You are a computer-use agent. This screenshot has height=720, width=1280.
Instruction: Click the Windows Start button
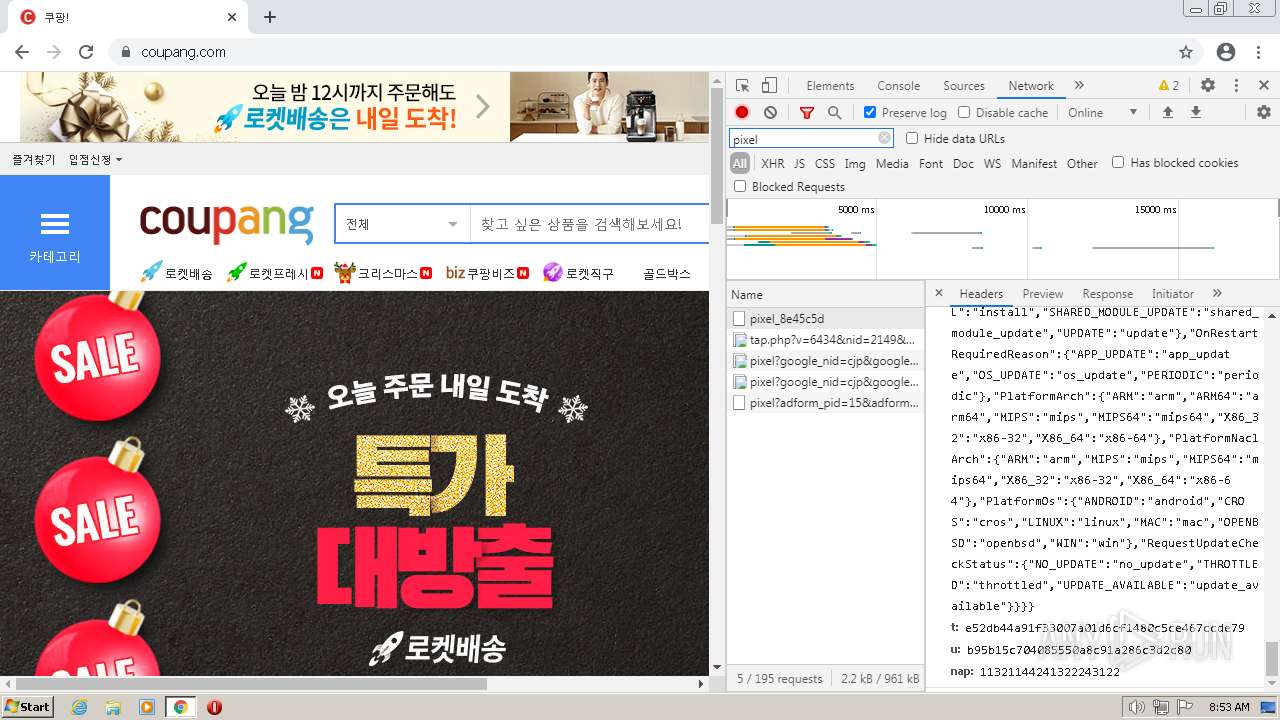pos(28,707)
